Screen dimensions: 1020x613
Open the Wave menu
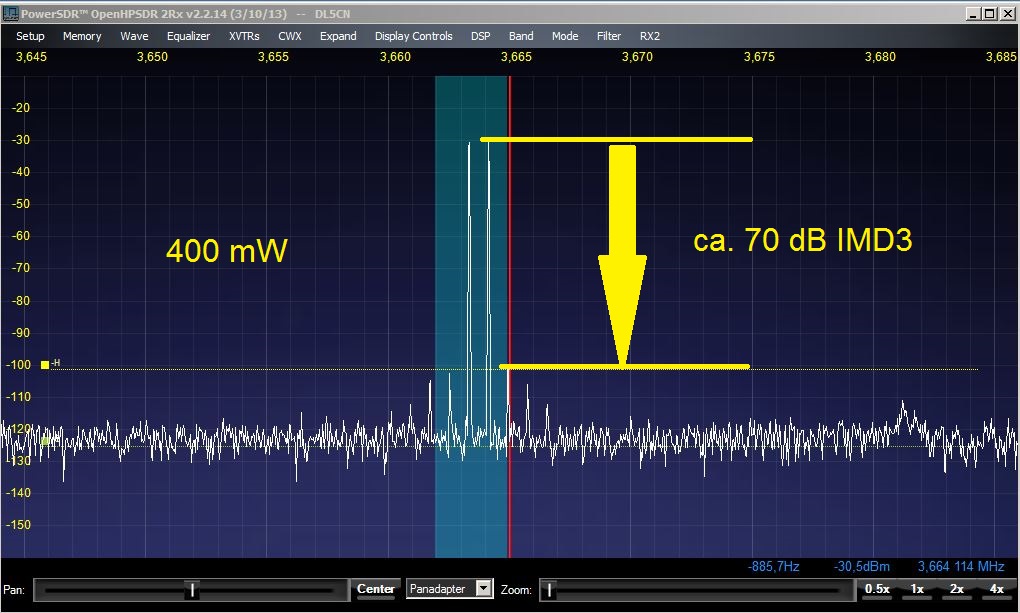[x=134, y=36]
